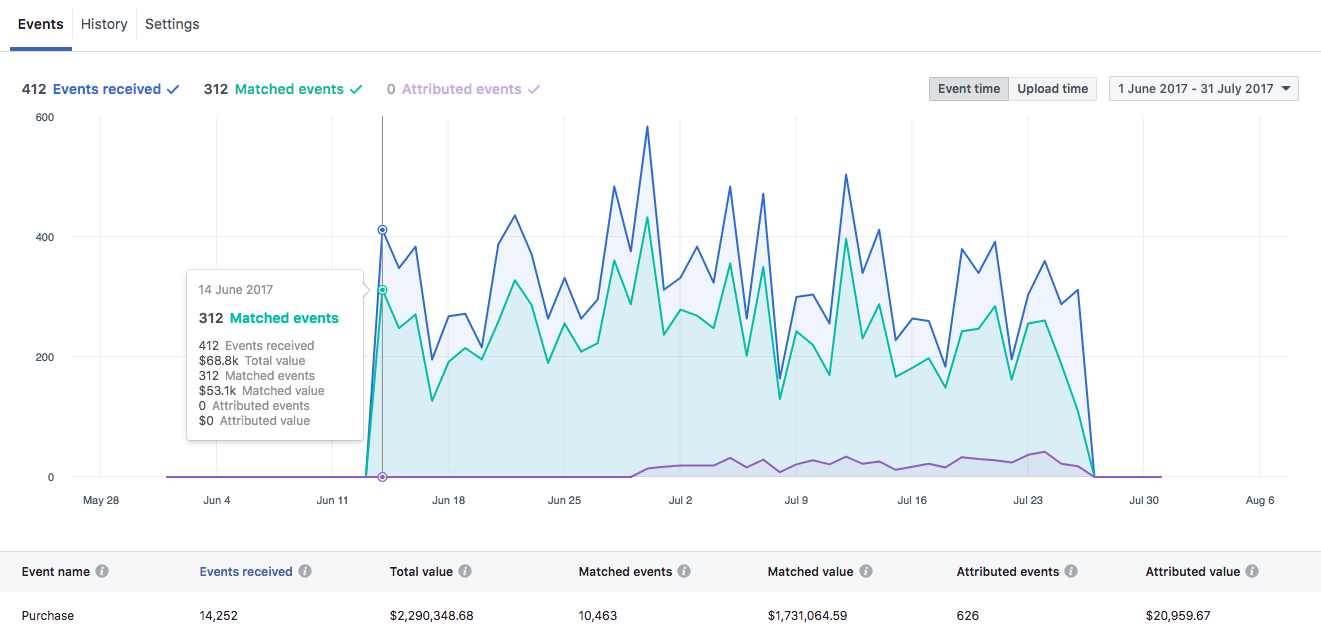Click info icon beside Events received column

pos(305,572)
